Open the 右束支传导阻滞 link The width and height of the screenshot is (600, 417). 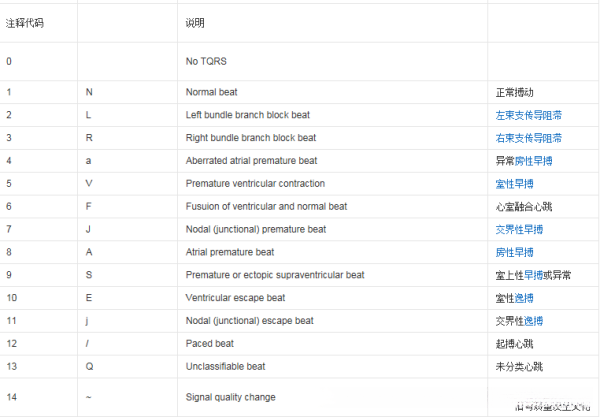click(528, 138)
